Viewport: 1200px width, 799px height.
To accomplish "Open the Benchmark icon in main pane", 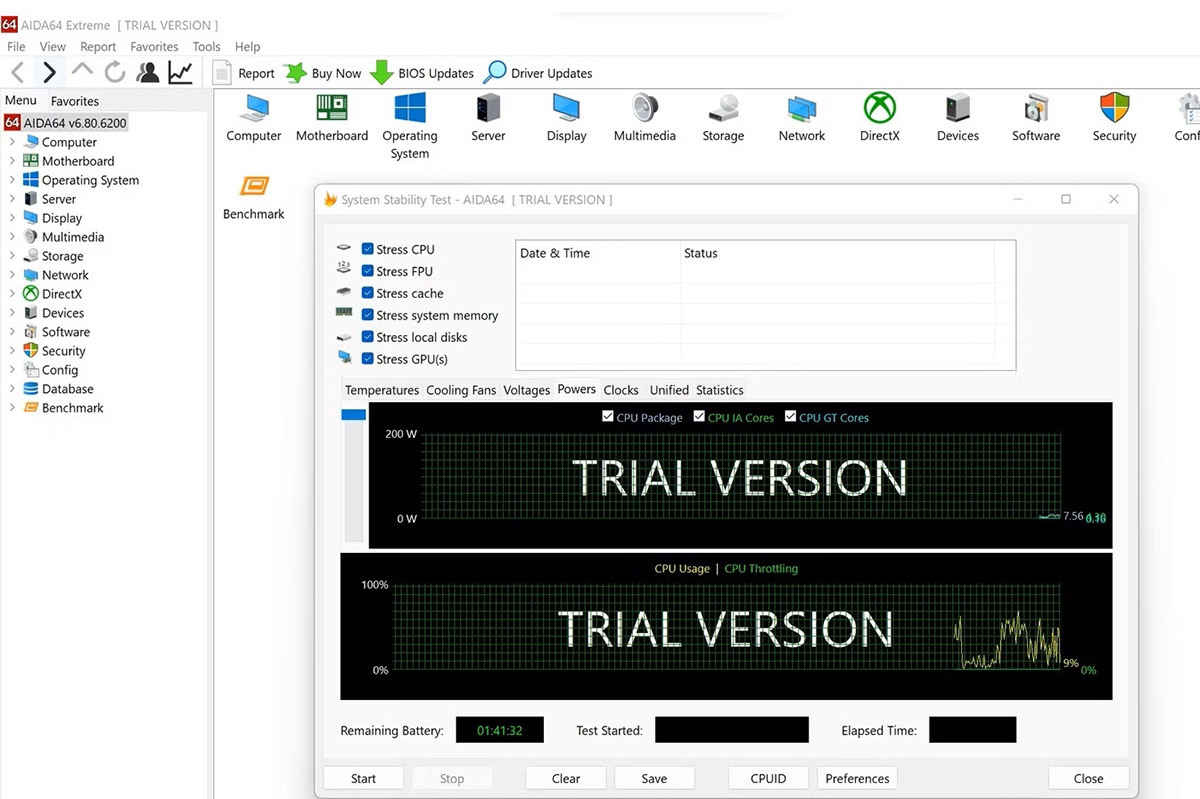I will tap(254, 186).
